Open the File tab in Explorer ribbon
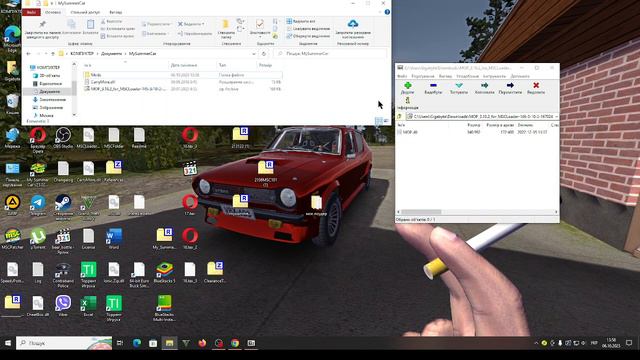Screen dimensions: 640x360 31,12
